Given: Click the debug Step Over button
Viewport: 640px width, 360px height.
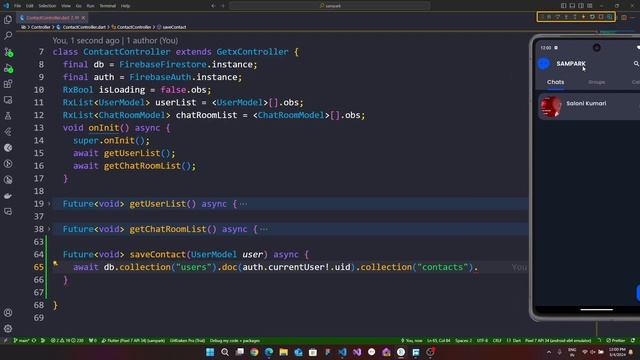Looking at the screenshot, I should pyautogui.click(x=558, y=17).
